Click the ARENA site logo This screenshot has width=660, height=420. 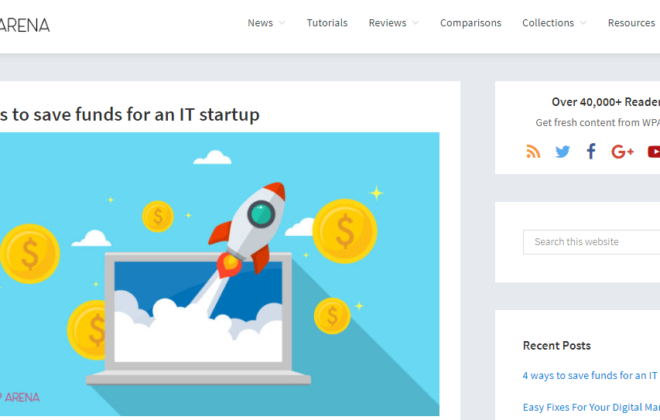24,25
